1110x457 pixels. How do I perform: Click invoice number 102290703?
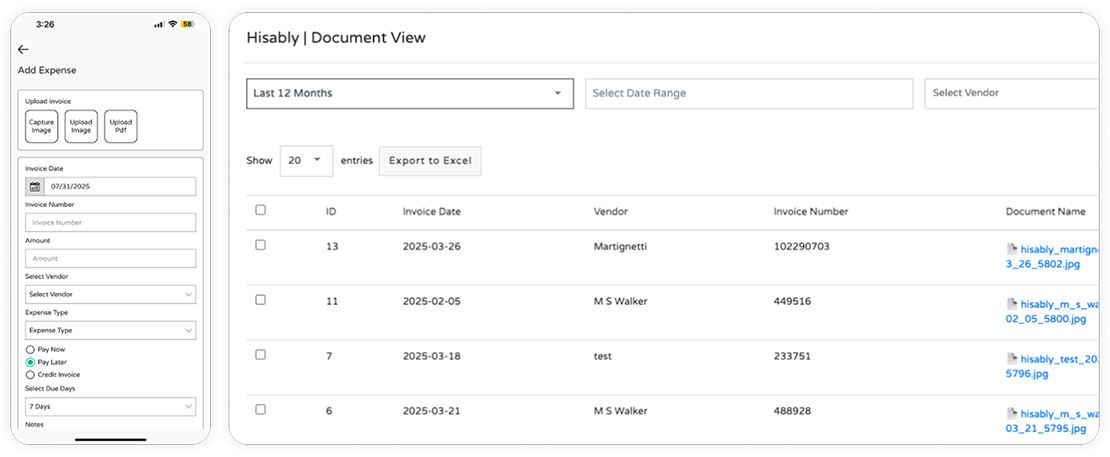pos(801,246)
